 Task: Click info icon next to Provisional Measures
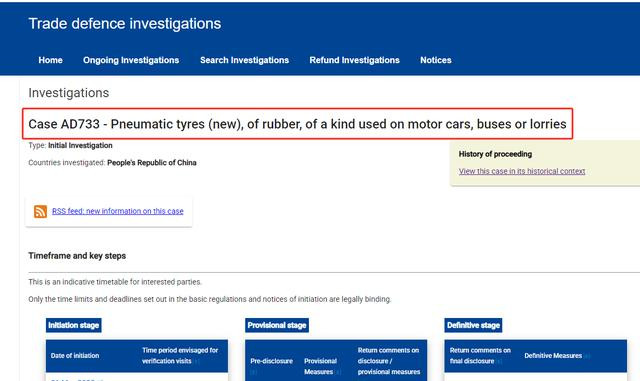click(x=338, y=372)
